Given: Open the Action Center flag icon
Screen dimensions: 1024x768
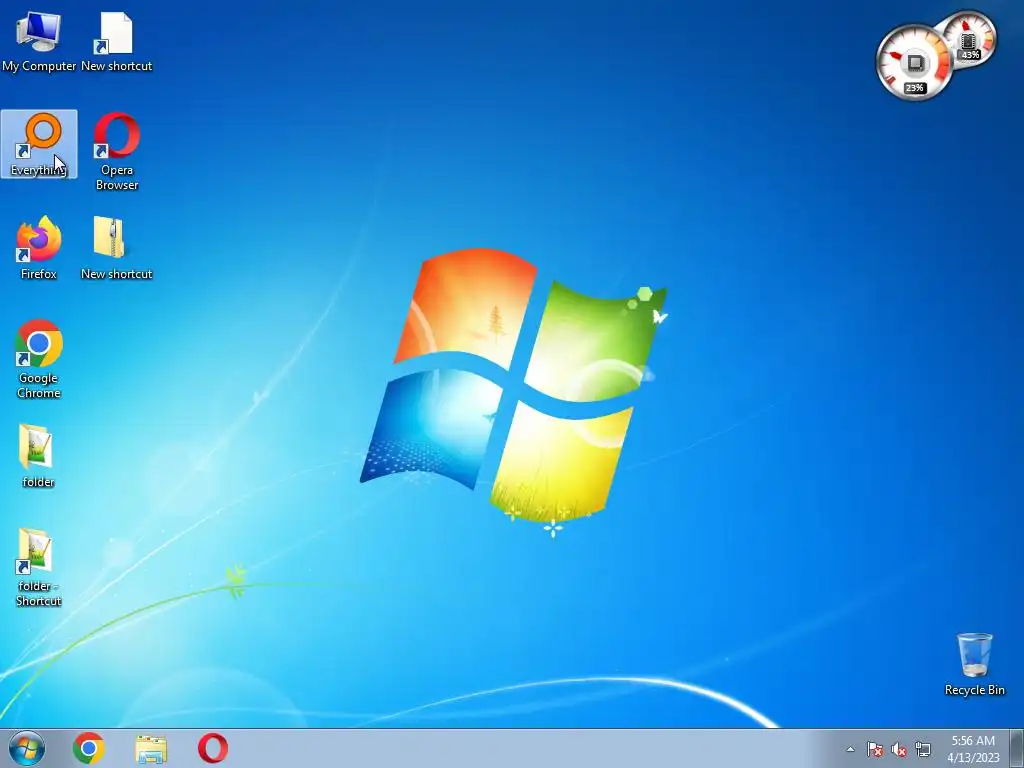Looking at the screenshot, I should tap(875, 749).
